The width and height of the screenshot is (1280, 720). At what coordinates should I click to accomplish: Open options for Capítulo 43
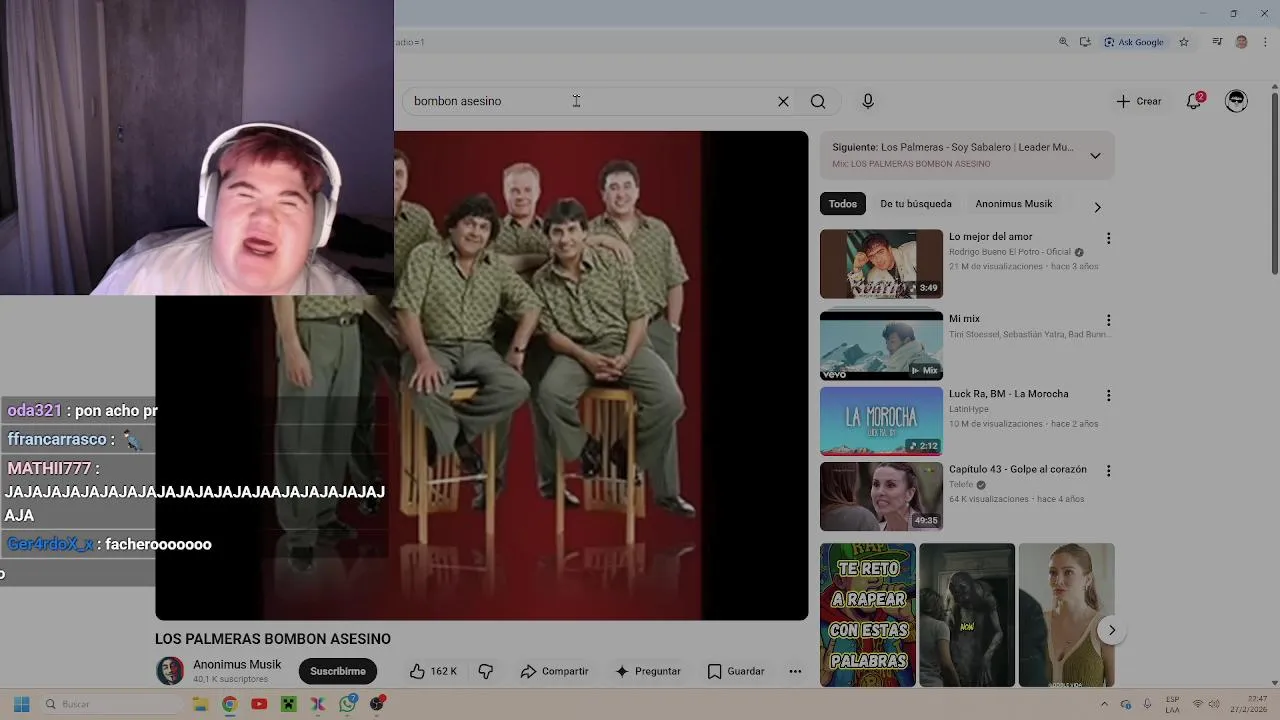pos(1108,470)
